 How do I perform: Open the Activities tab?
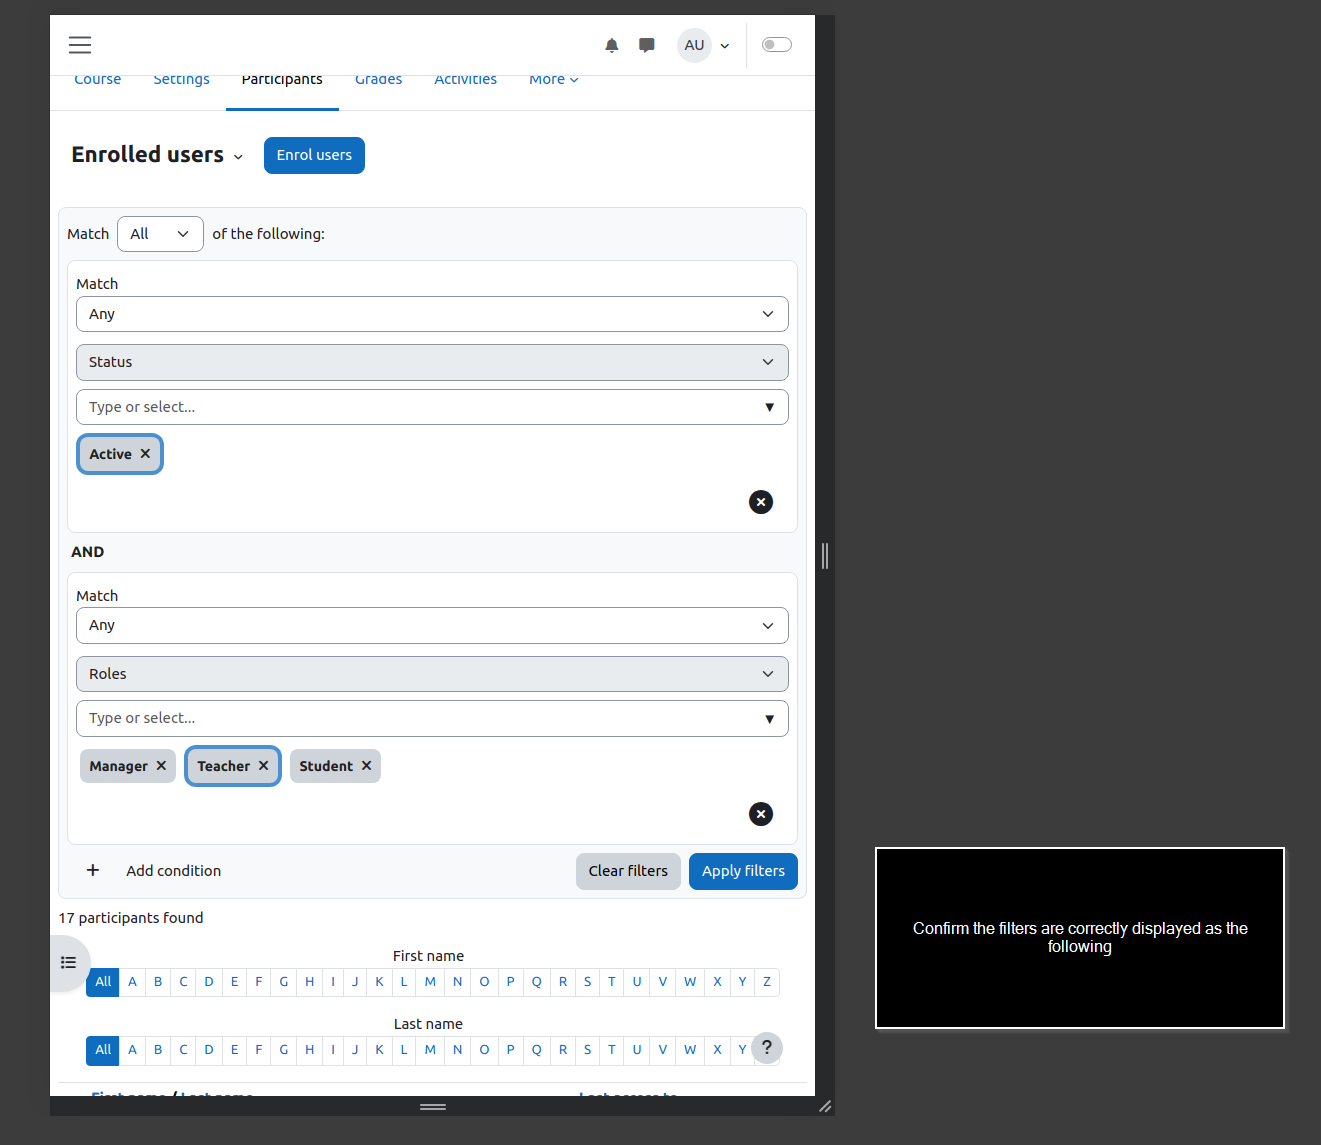point(465,80)
